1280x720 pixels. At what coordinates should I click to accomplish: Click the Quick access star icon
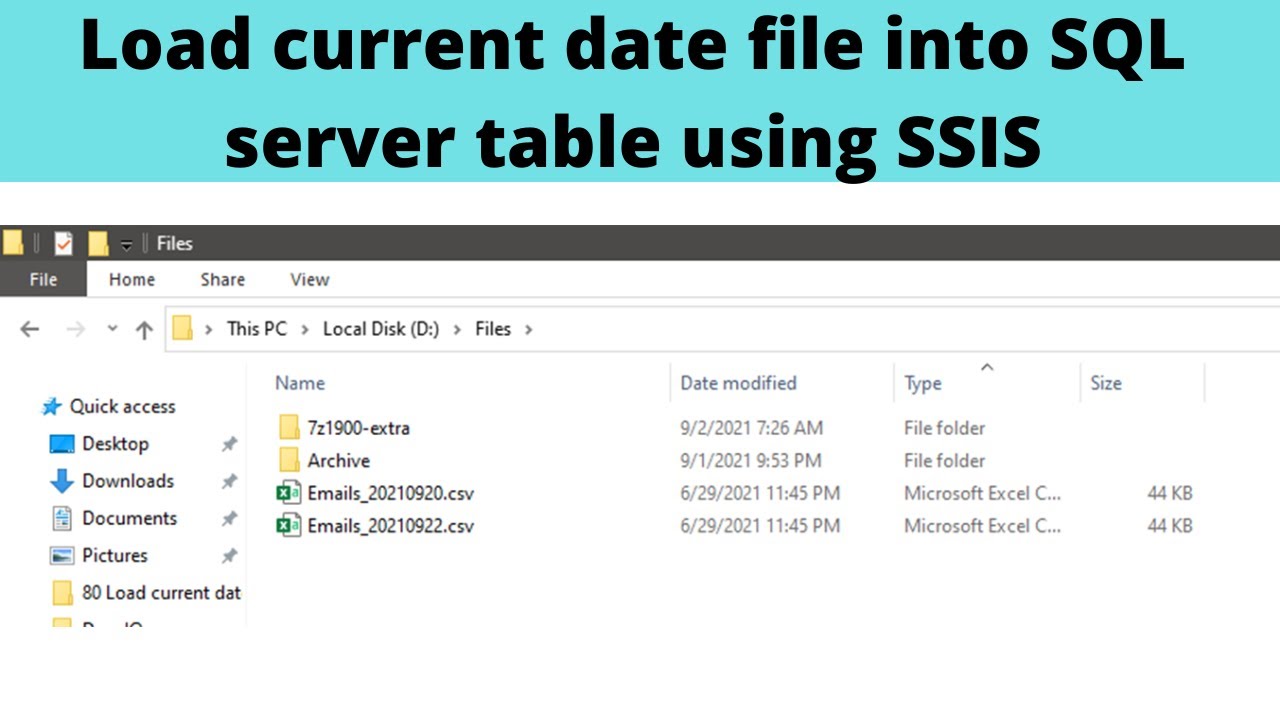51,406
